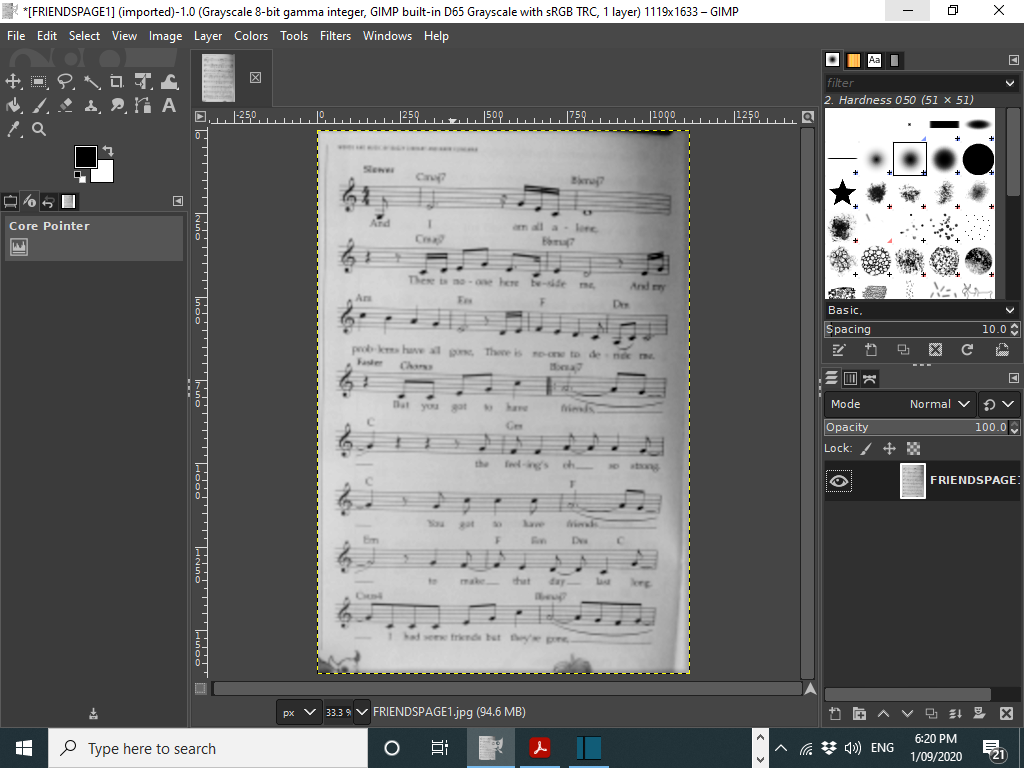1024x768 pixels.
Task: Select the Crop tool in the toolbox
Action: click(x=117, y=82)
